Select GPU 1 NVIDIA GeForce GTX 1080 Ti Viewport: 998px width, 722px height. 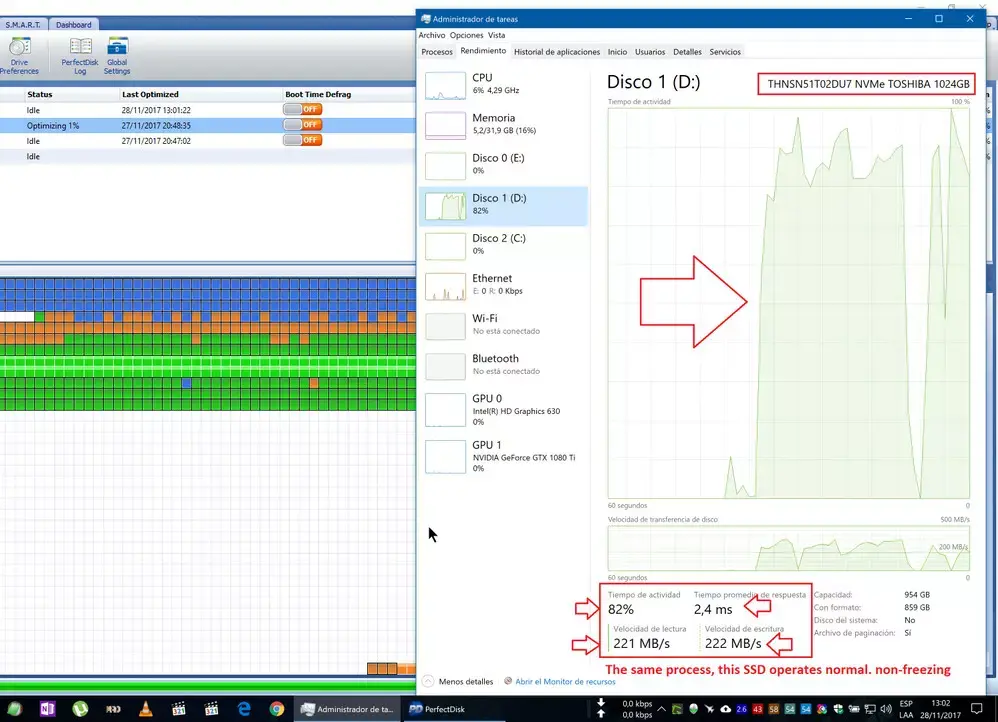pyautogui.click(x=503, y=457)
